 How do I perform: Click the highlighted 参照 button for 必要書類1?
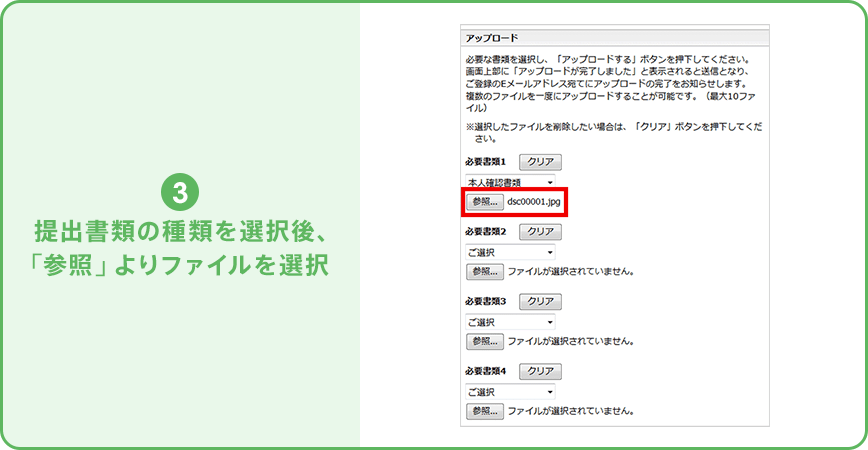484,201
